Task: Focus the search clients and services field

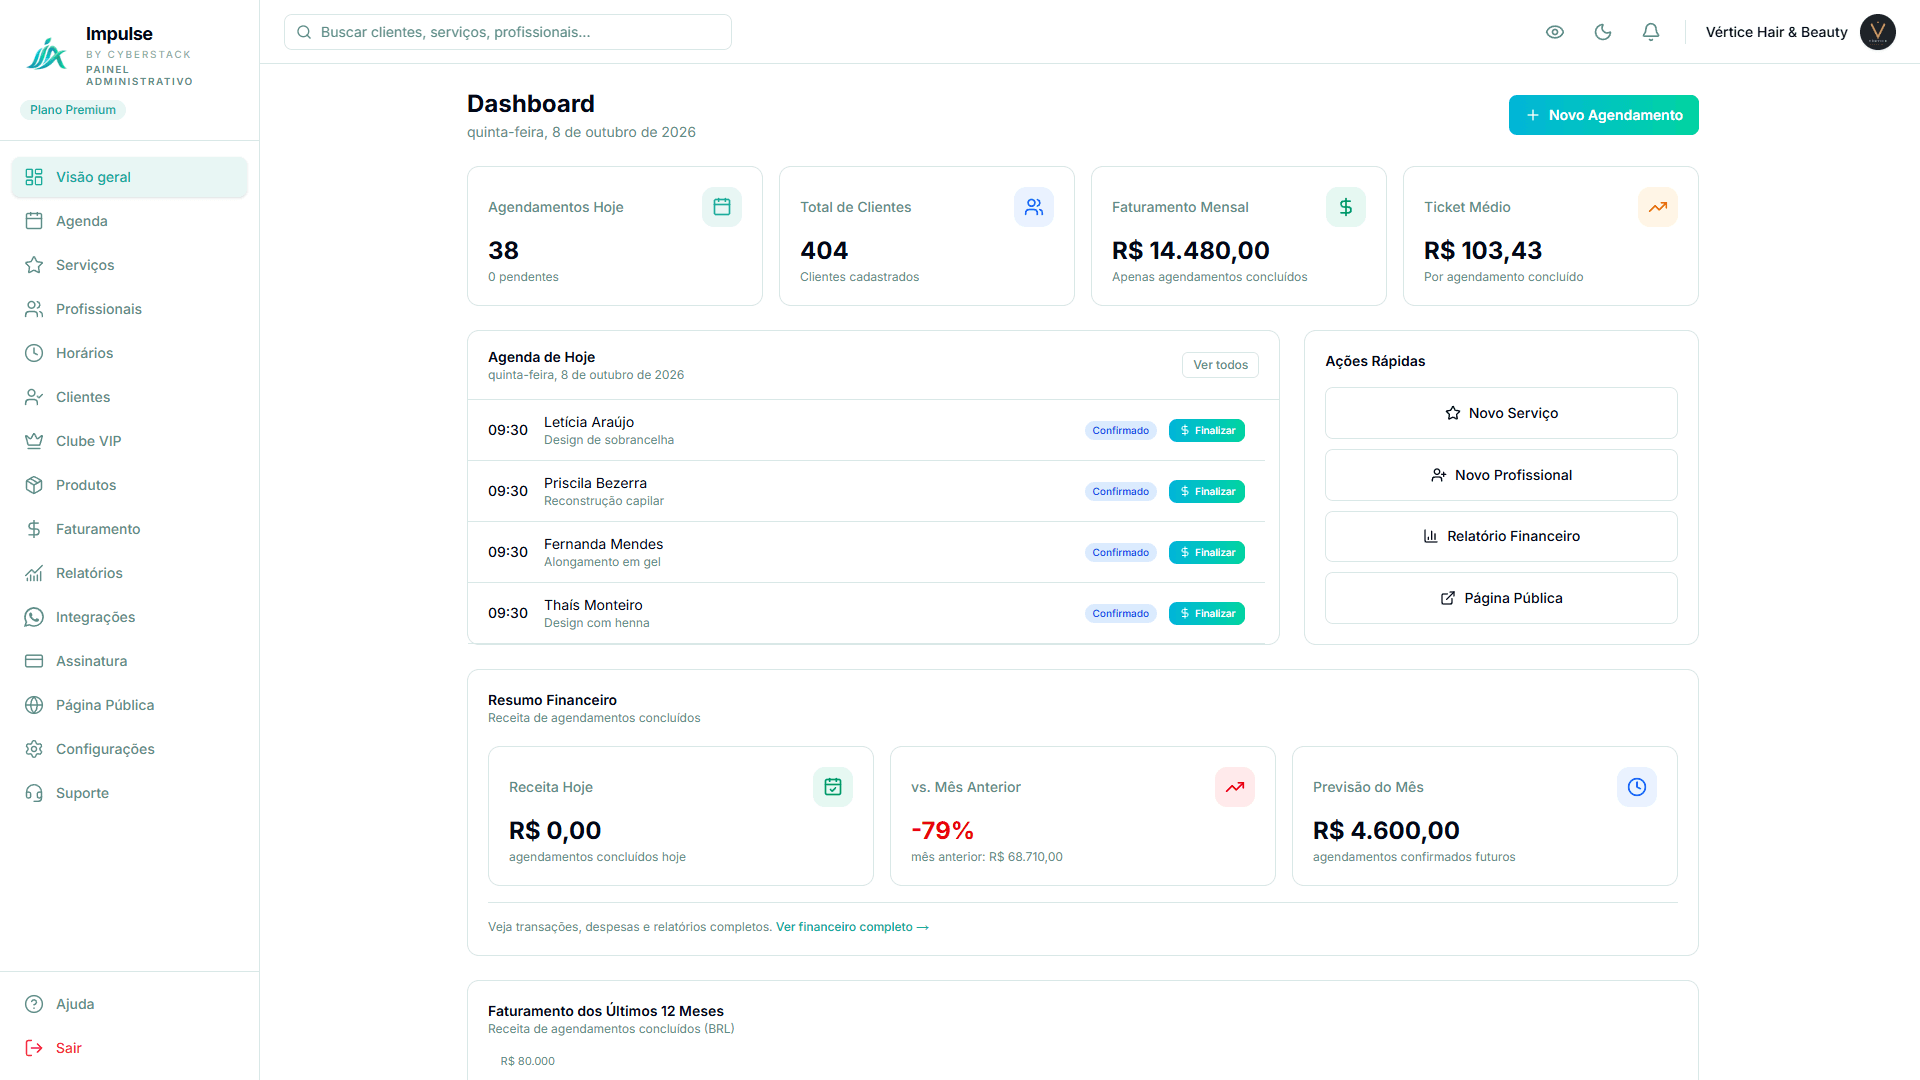Action: [508, 32]
